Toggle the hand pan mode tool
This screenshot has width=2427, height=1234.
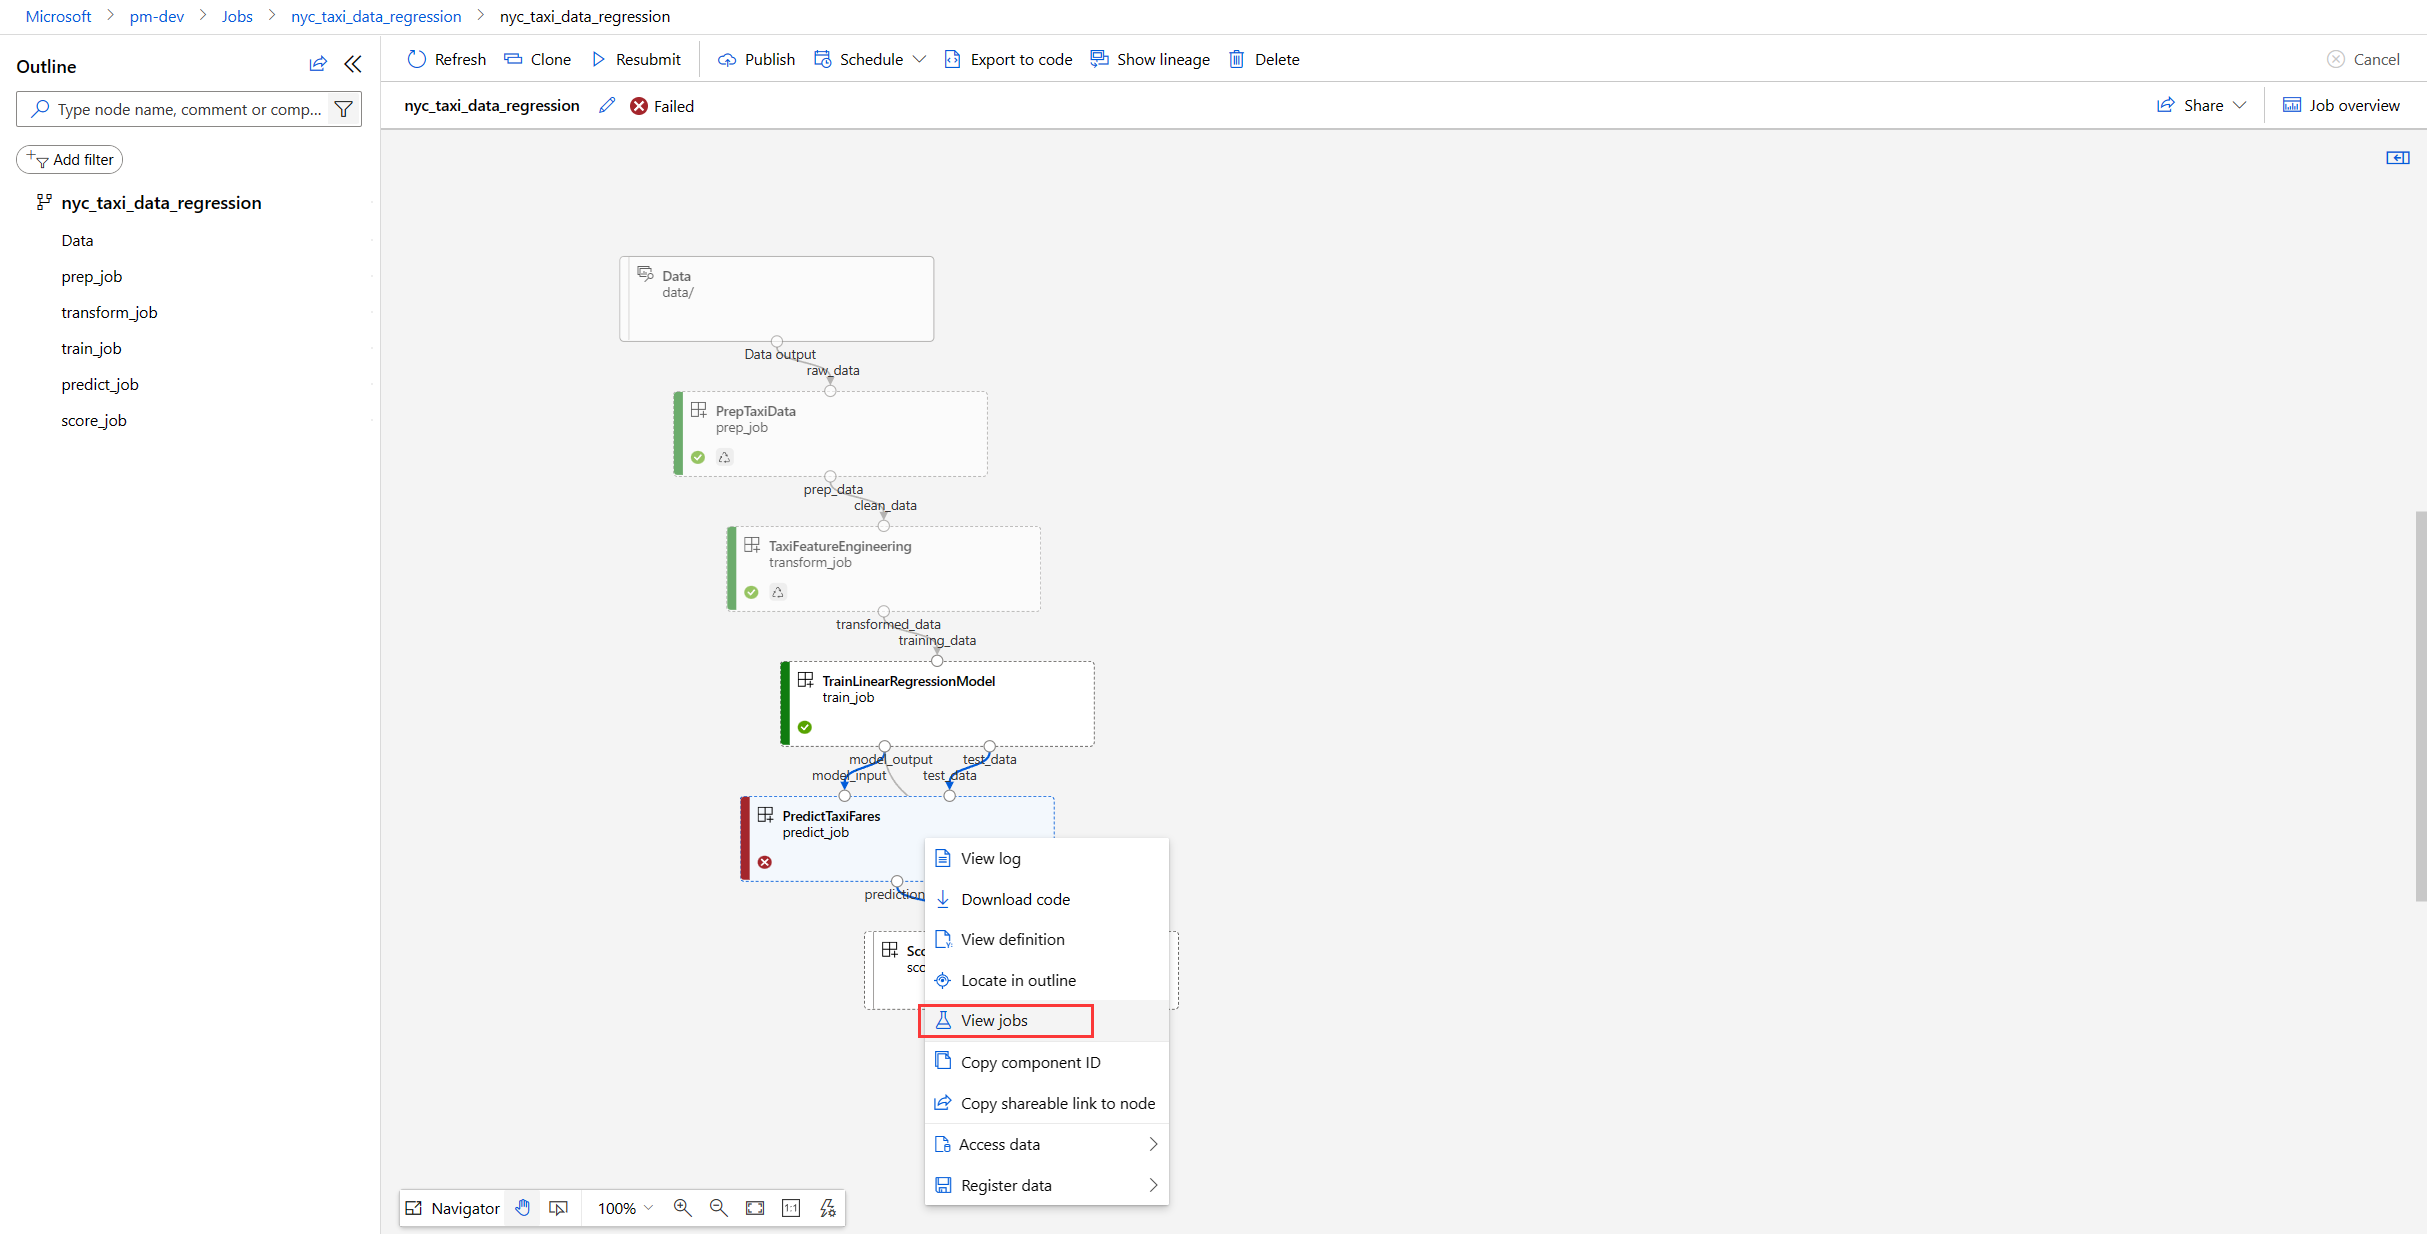(x=523, y=1208)
